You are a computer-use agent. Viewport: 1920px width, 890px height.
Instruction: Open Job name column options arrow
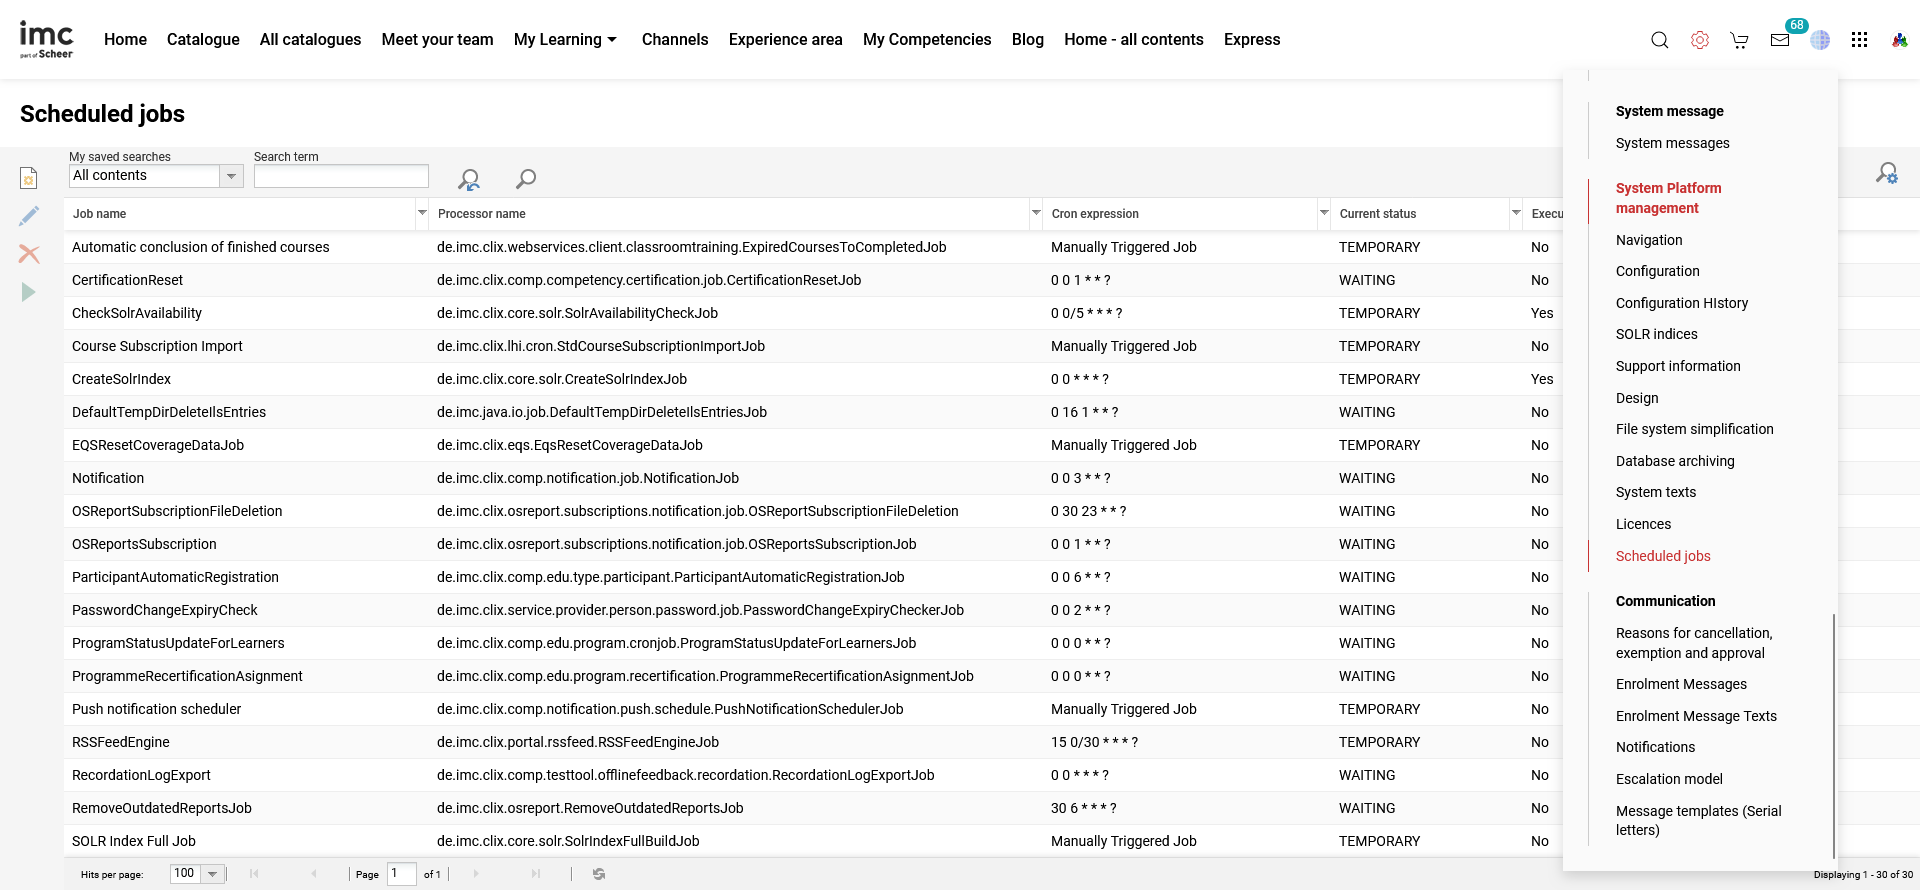pos(422,213)
